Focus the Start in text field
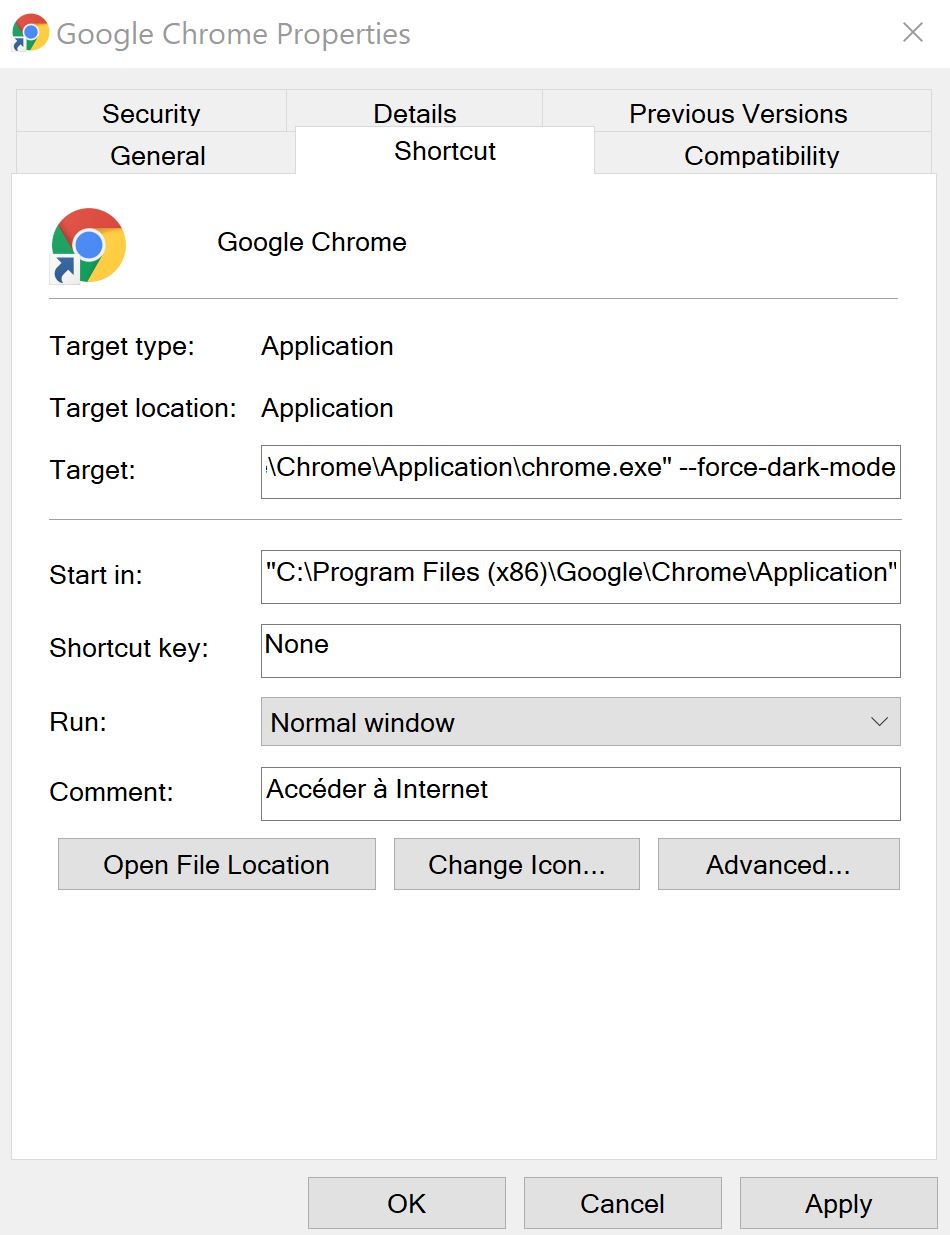This screenshot has height=1235, width=950. pyautogui.click(x=580, y=576)
